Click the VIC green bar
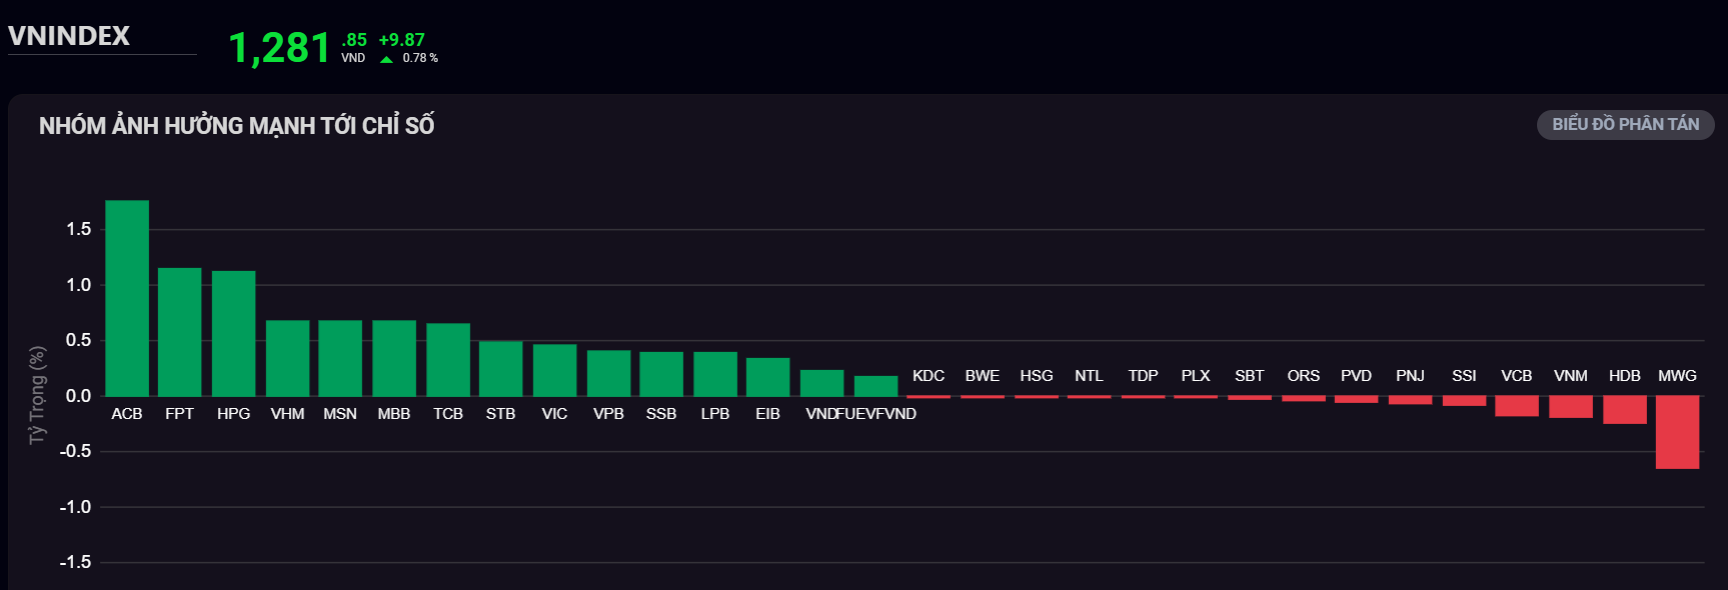This screenshot has height=590, width=1728. tap(555, 370)
